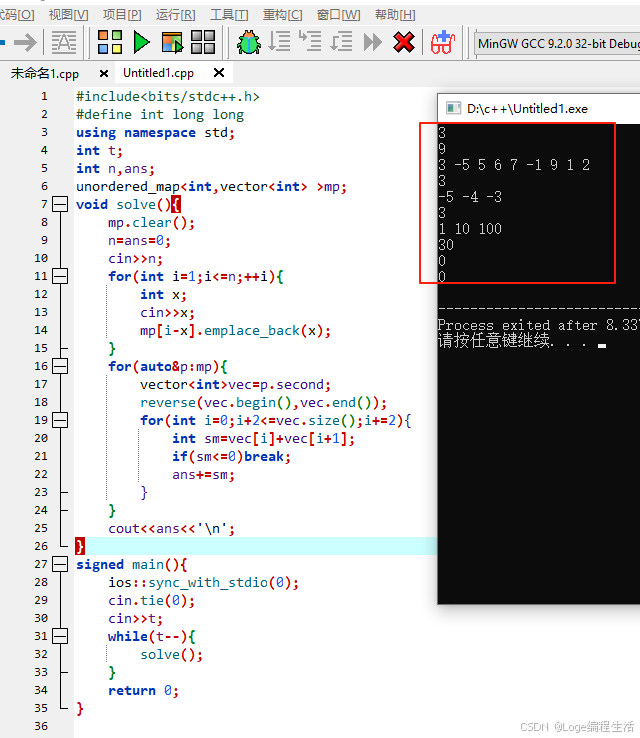This screenshot has height=738, width=640.
Task: Click on '#define int long long' line
Action: click(x=160, y=114)
